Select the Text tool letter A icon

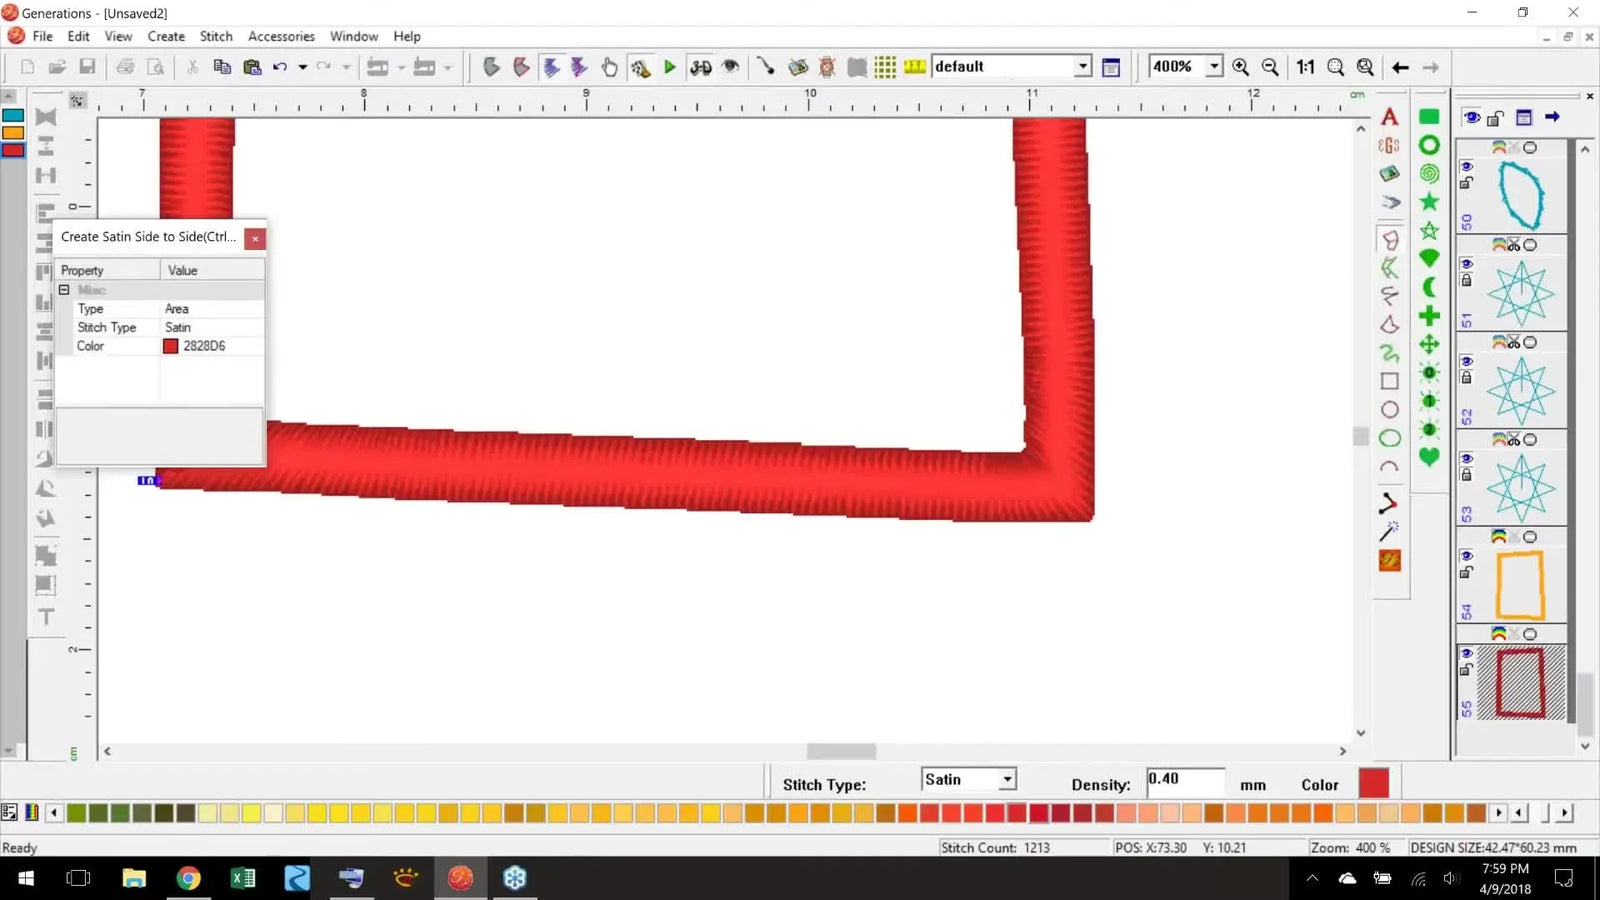[x=1389, y=117]
